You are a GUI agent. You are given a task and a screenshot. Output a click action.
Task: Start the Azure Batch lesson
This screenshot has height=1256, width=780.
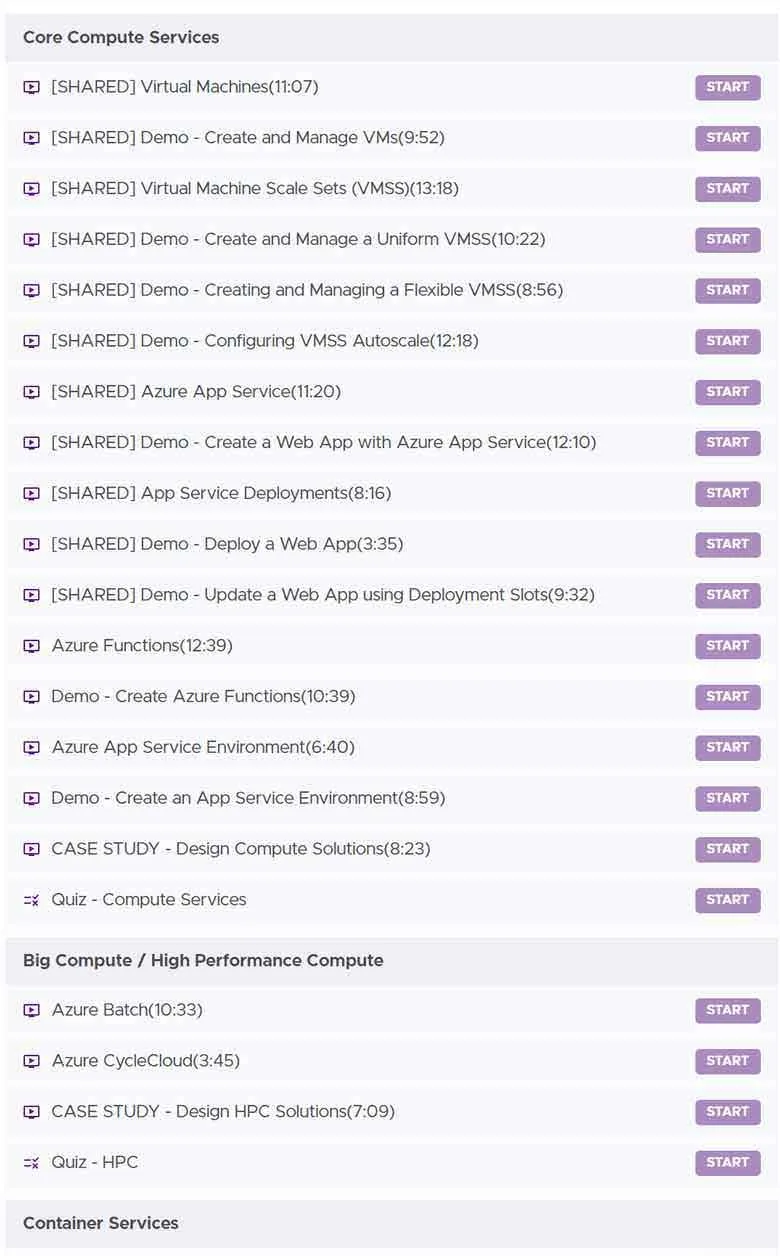tap(728, 1011)
